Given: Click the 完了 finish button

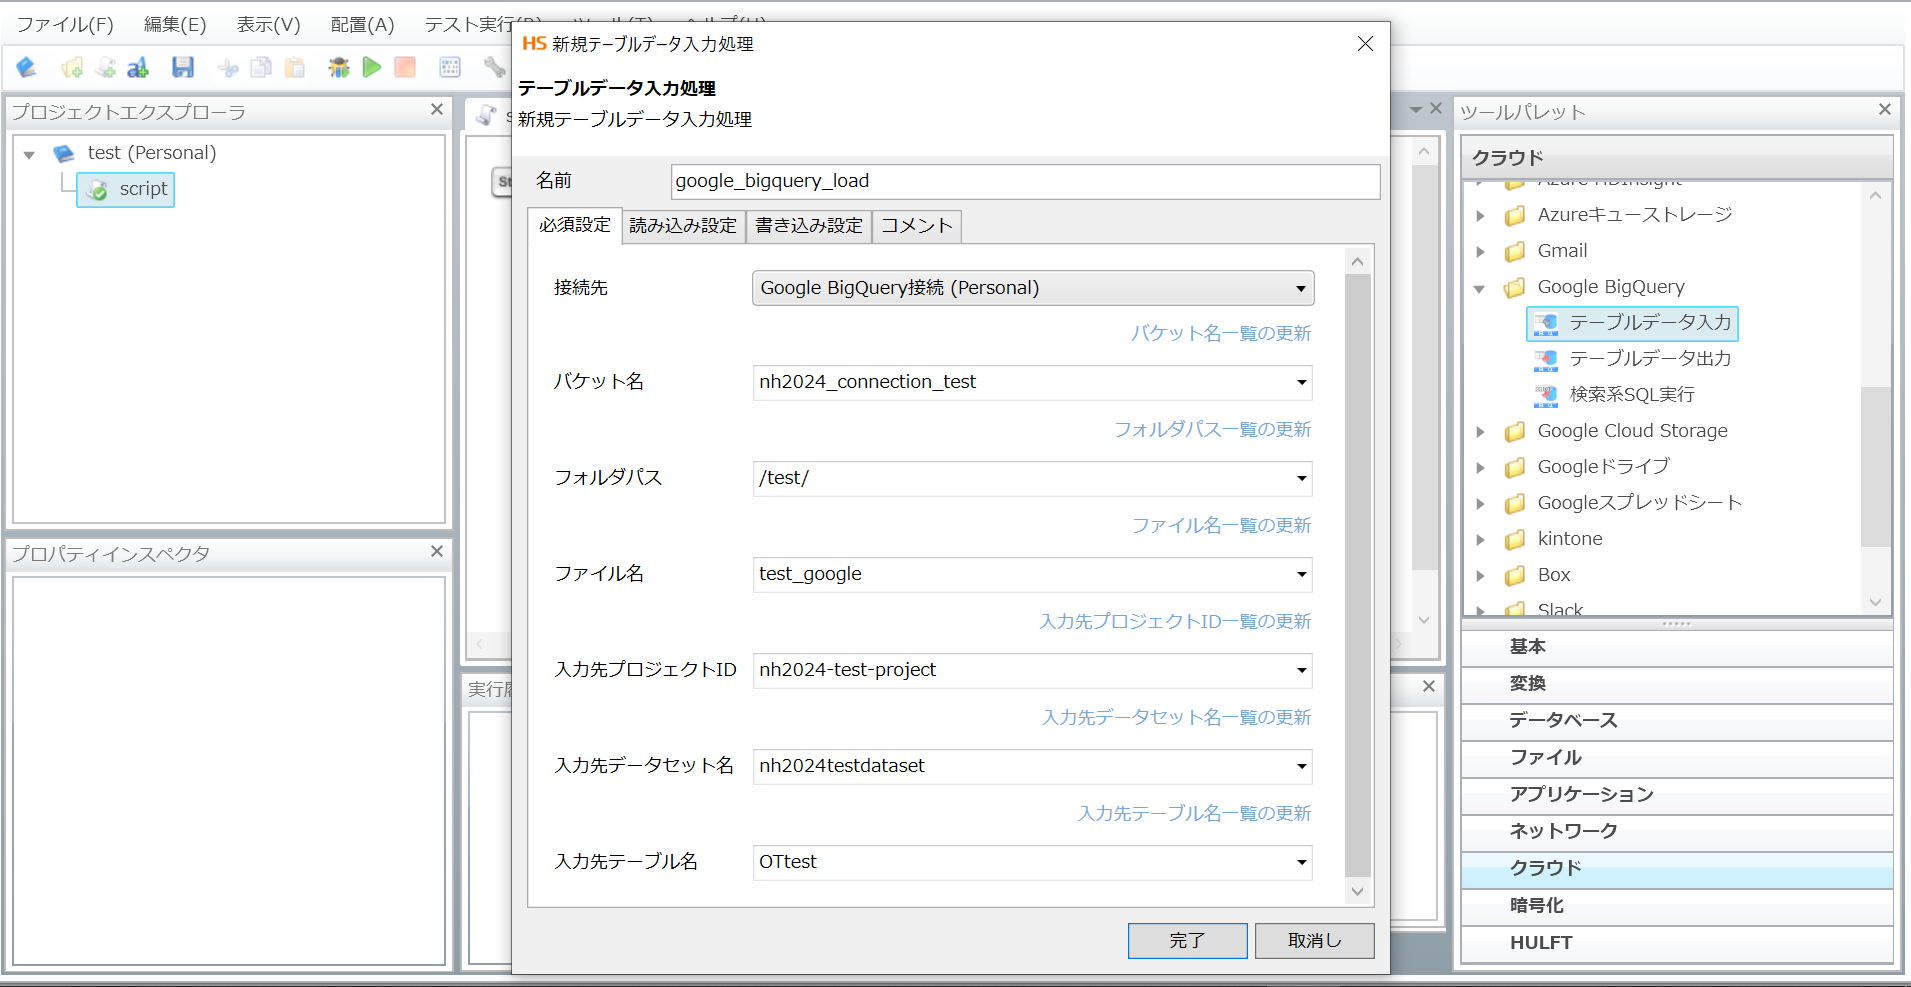Looking at the screenshot, I should (x=1187, y=941).
